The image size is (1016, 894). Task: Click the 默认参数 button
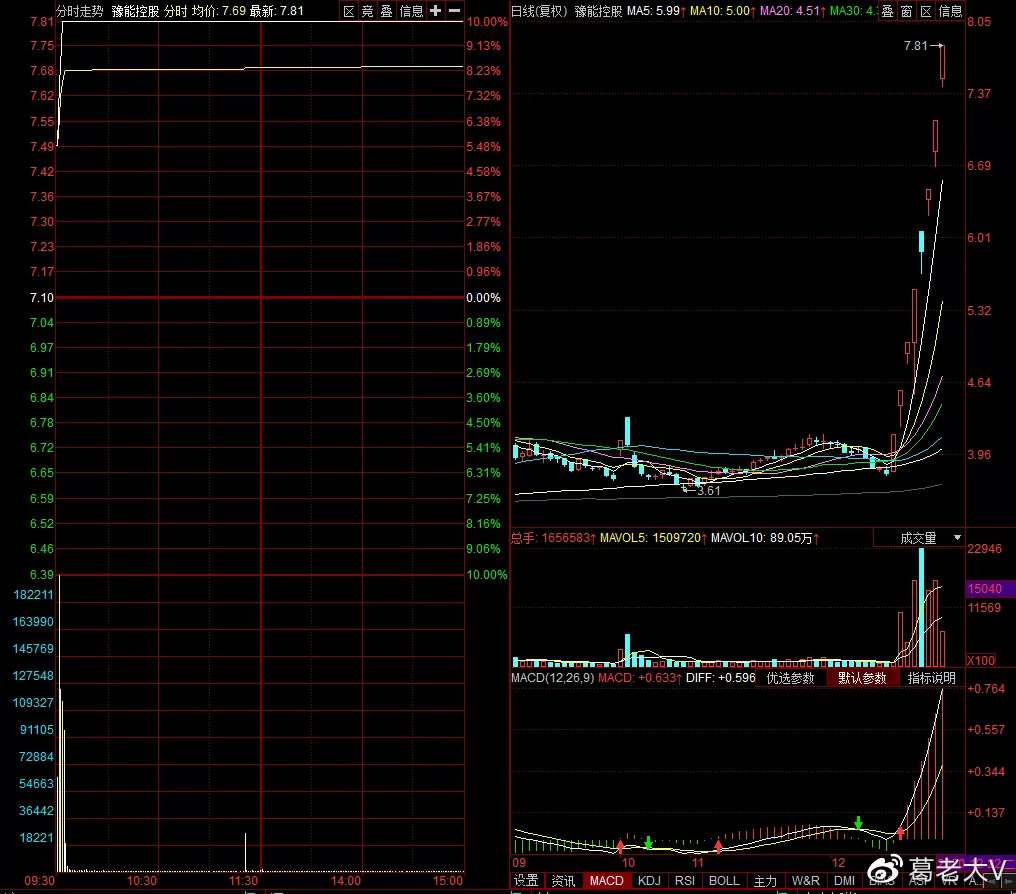click(x=862, y=678)
